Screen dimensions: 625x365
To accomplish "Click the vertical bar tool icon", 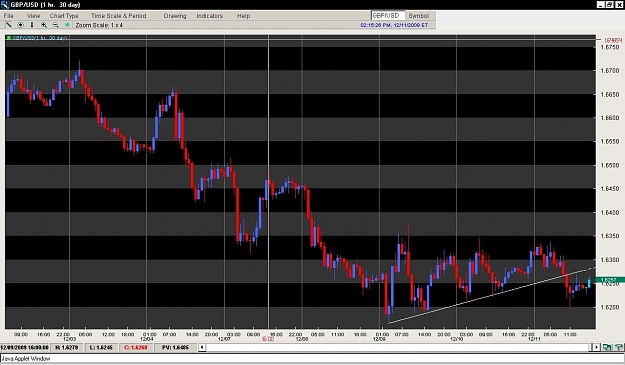I will pyautogui.click(x=32, y=25).
